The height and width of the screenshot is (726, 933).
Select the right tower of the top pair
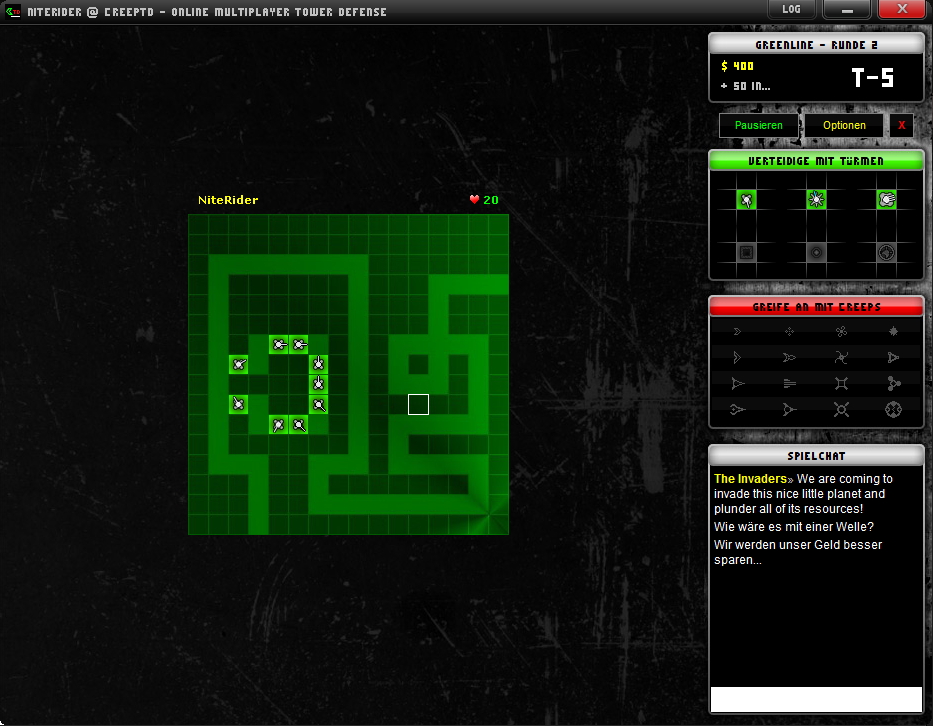point(299,344)
